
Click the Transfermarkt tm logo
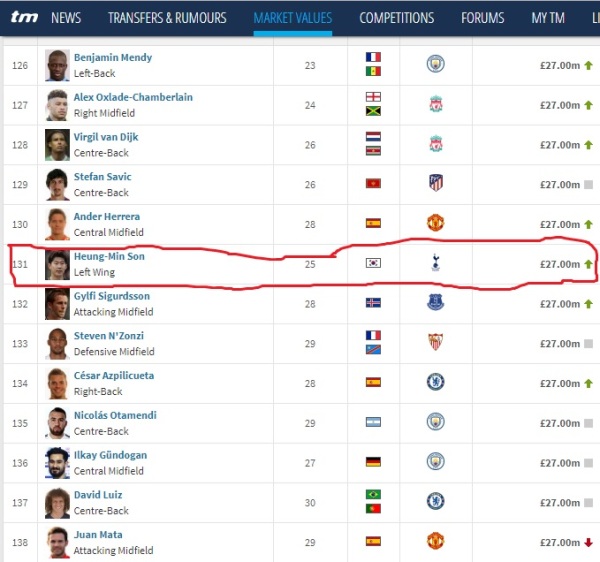tap(24, 17)
